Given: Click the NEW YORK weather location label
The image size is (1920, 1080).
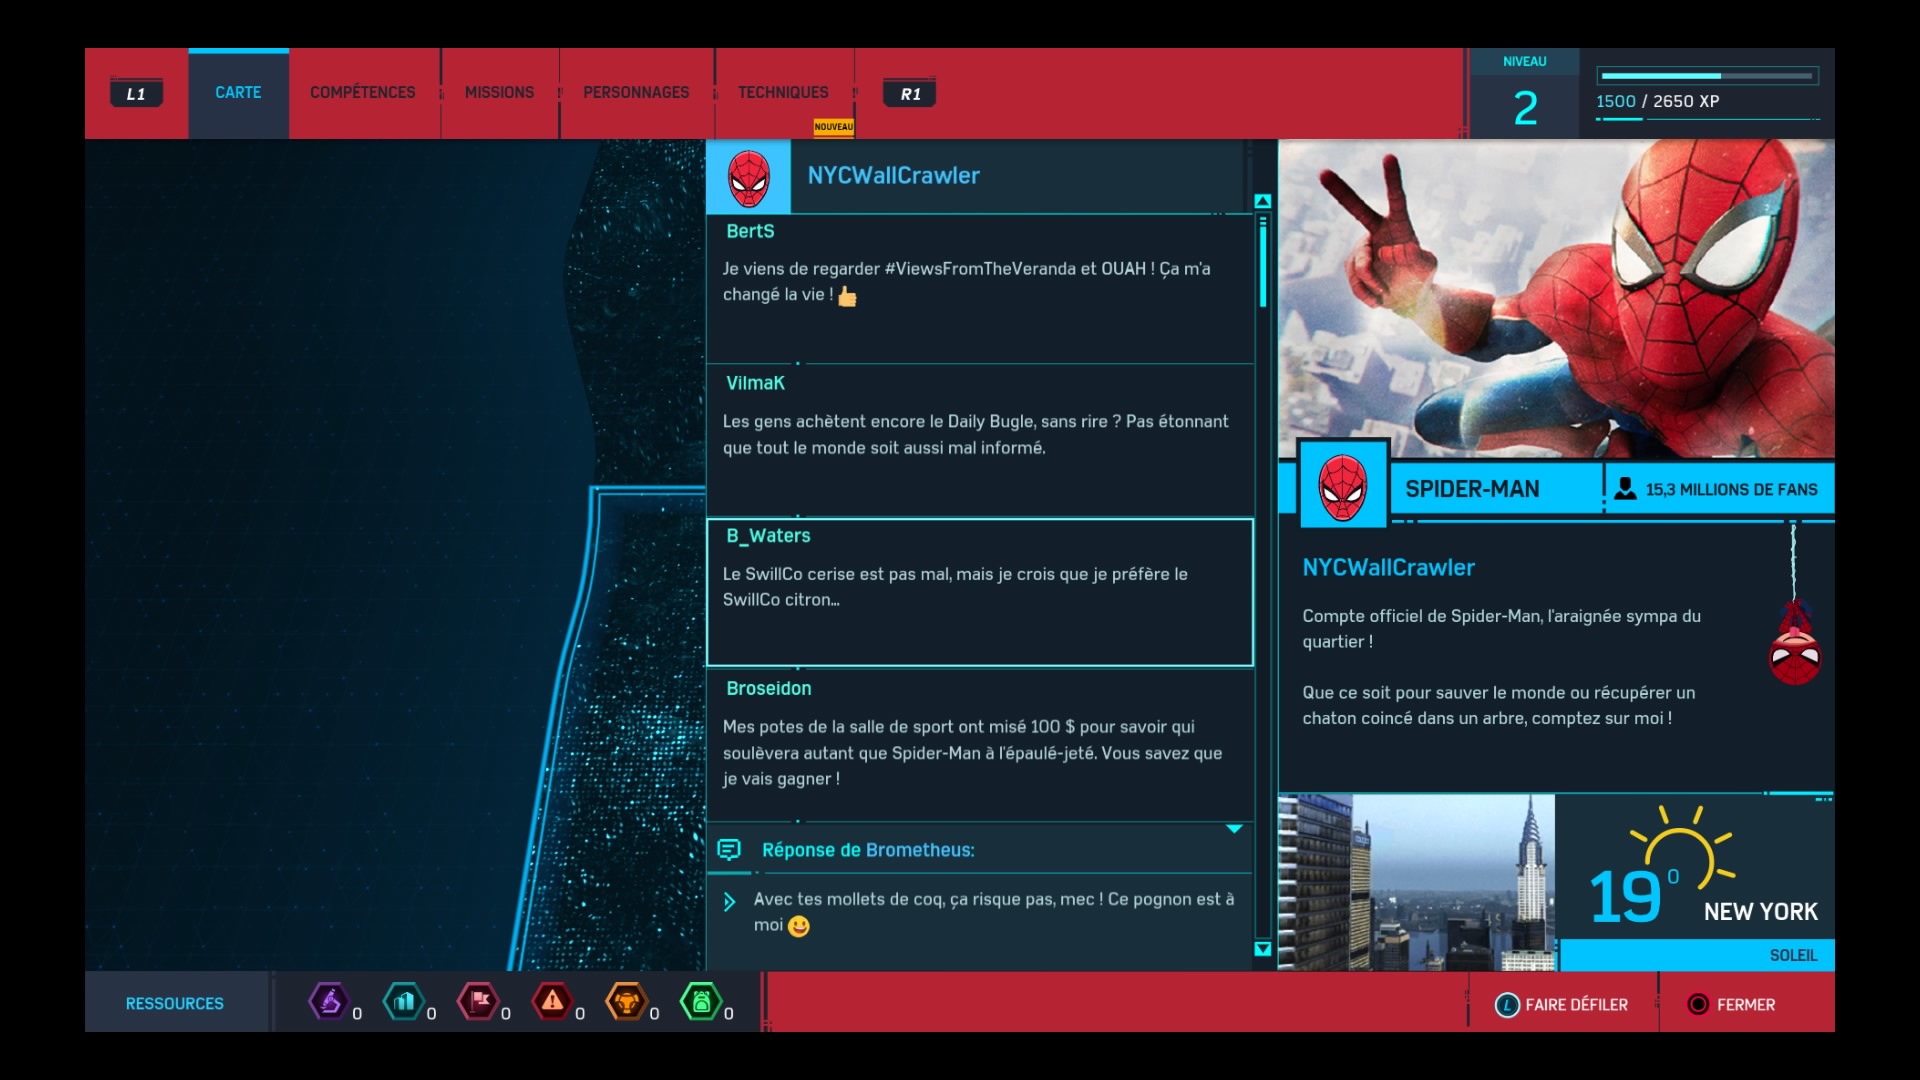Looking at the screenshot, I should pyautogui.click(x=1761, y=912).
